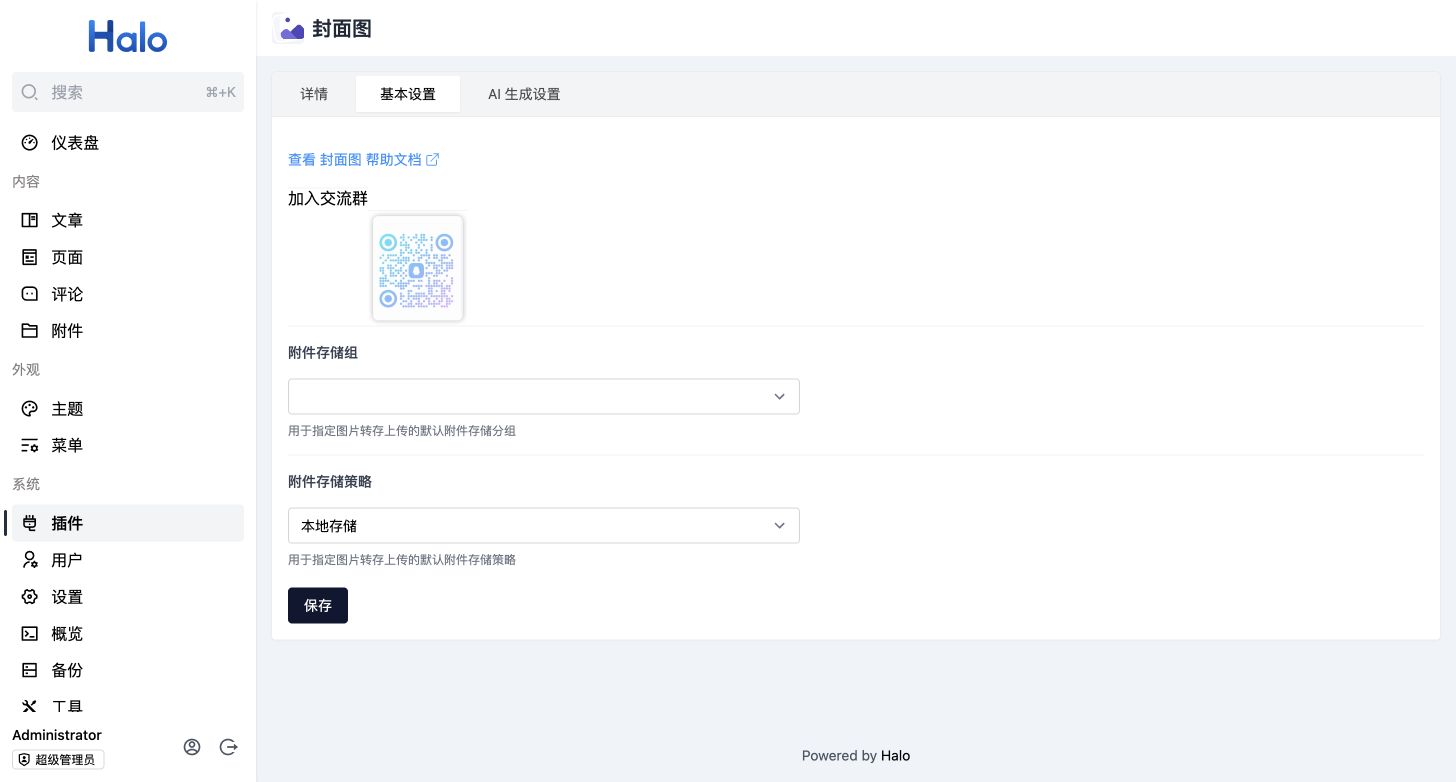Click the 保存 button
This screenshot has height=782, width=1456.
[x=318, y=605]
